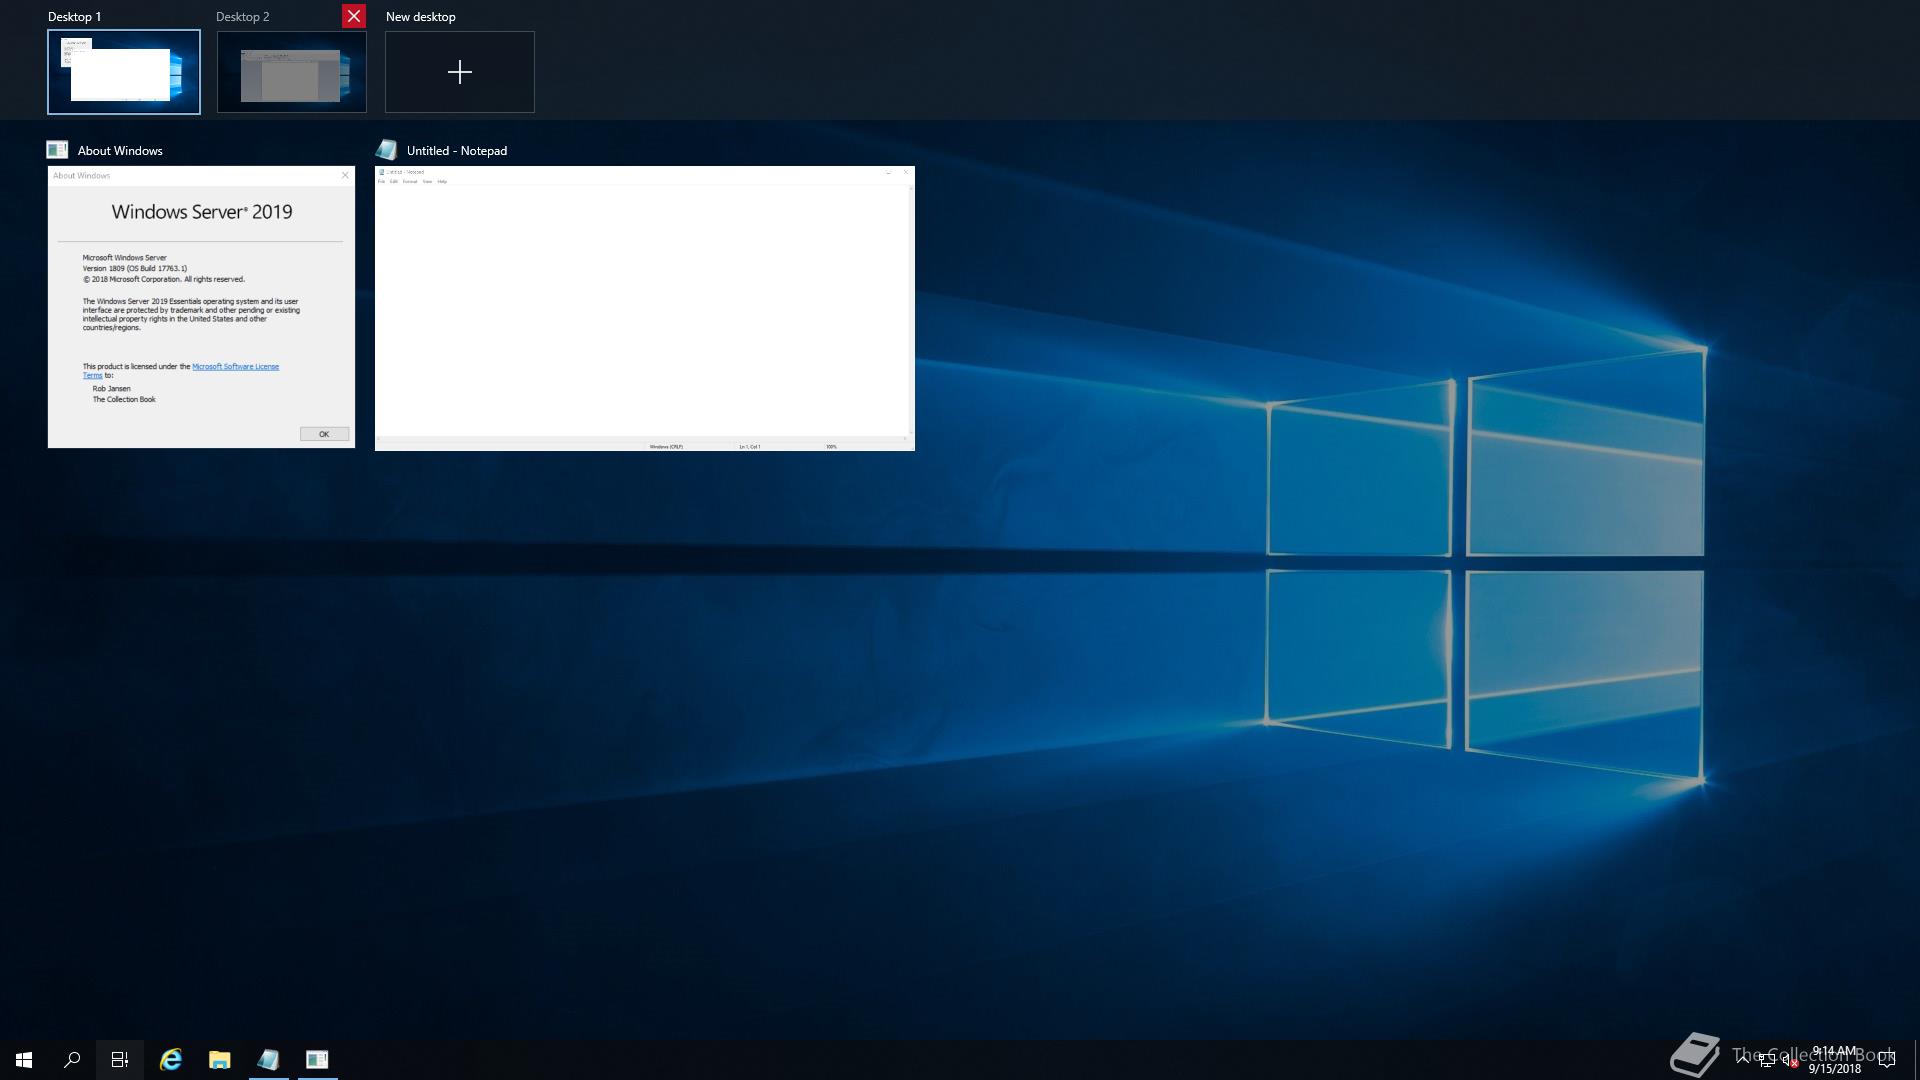Open the Start menu
This screenshot has height=1080, width=1920.
(24, 1060)
